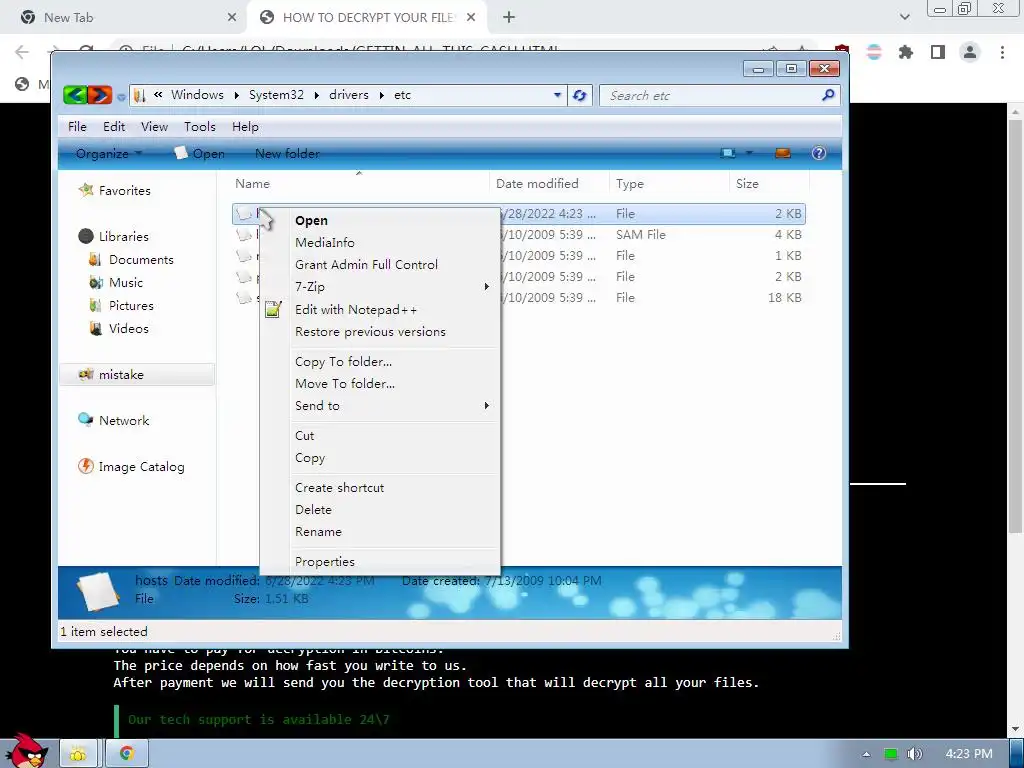
Task: Click Chrome icon in the taskbar
Action: (127, 753)
